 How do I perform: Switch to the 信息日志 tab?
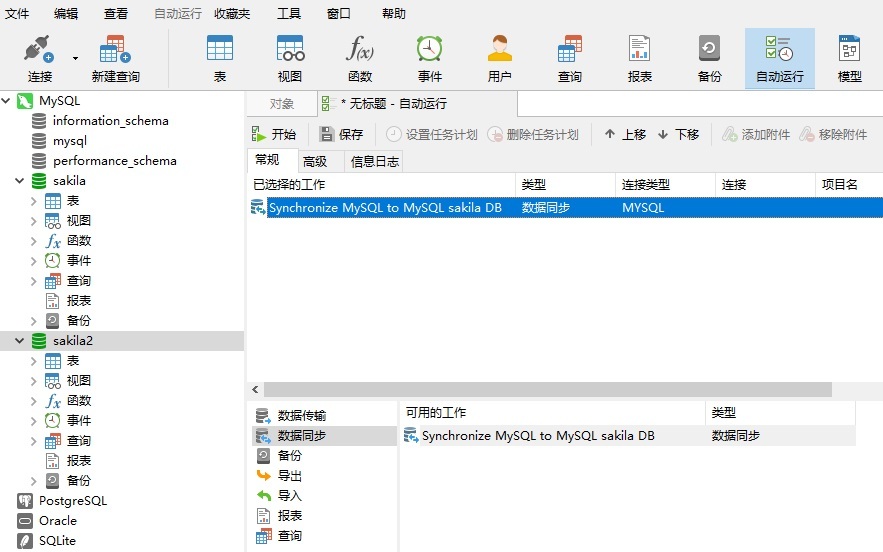374,162
